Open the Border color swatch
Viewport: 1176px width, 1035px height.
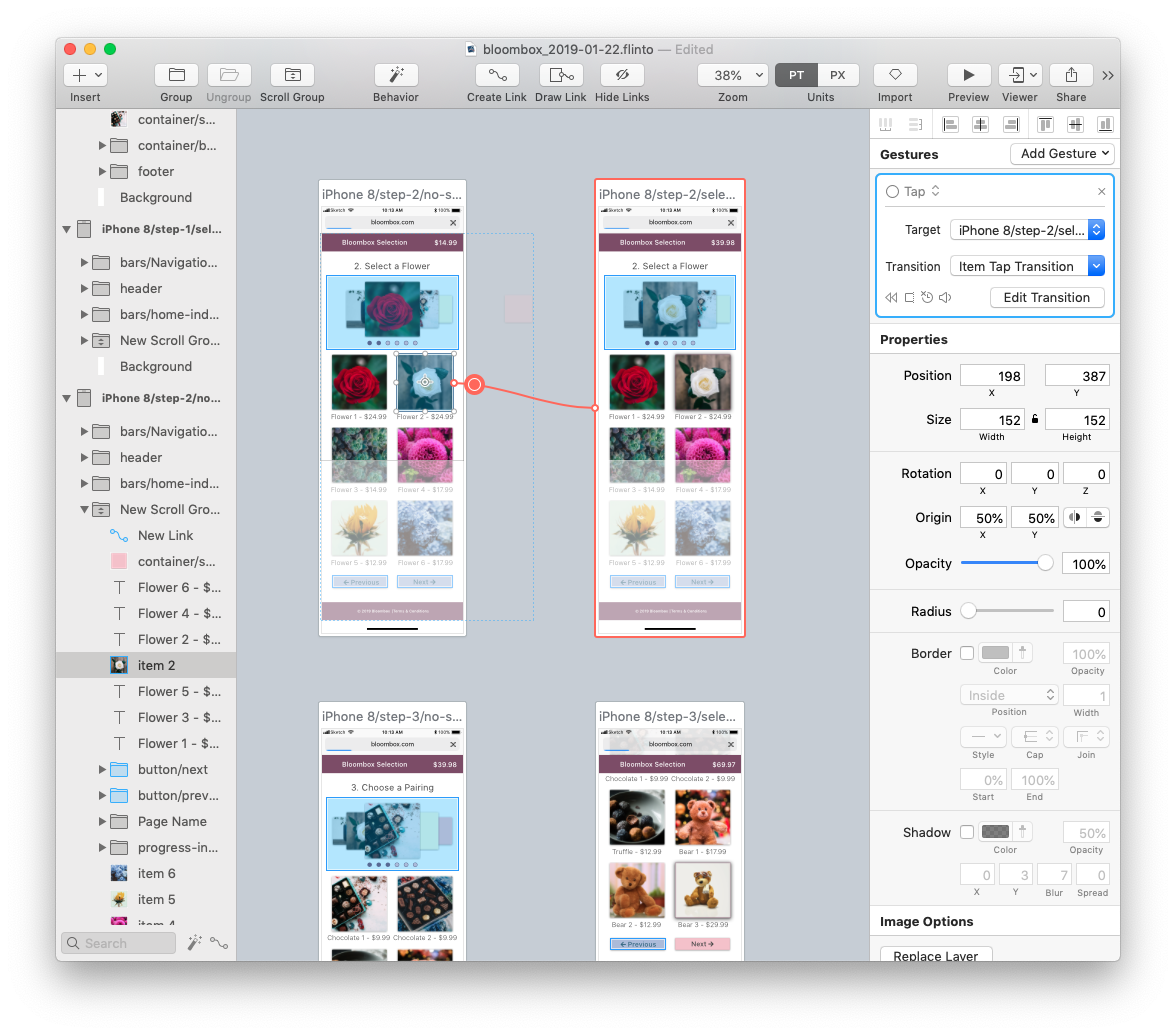pyautogui.click(x=995, y=652)
